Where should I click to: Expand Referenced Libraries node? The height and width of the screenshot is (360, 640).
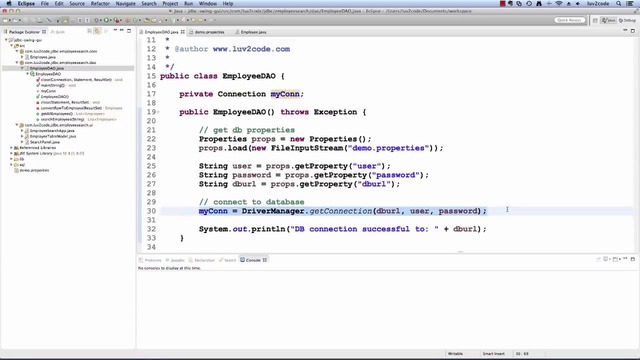point(11,148)
